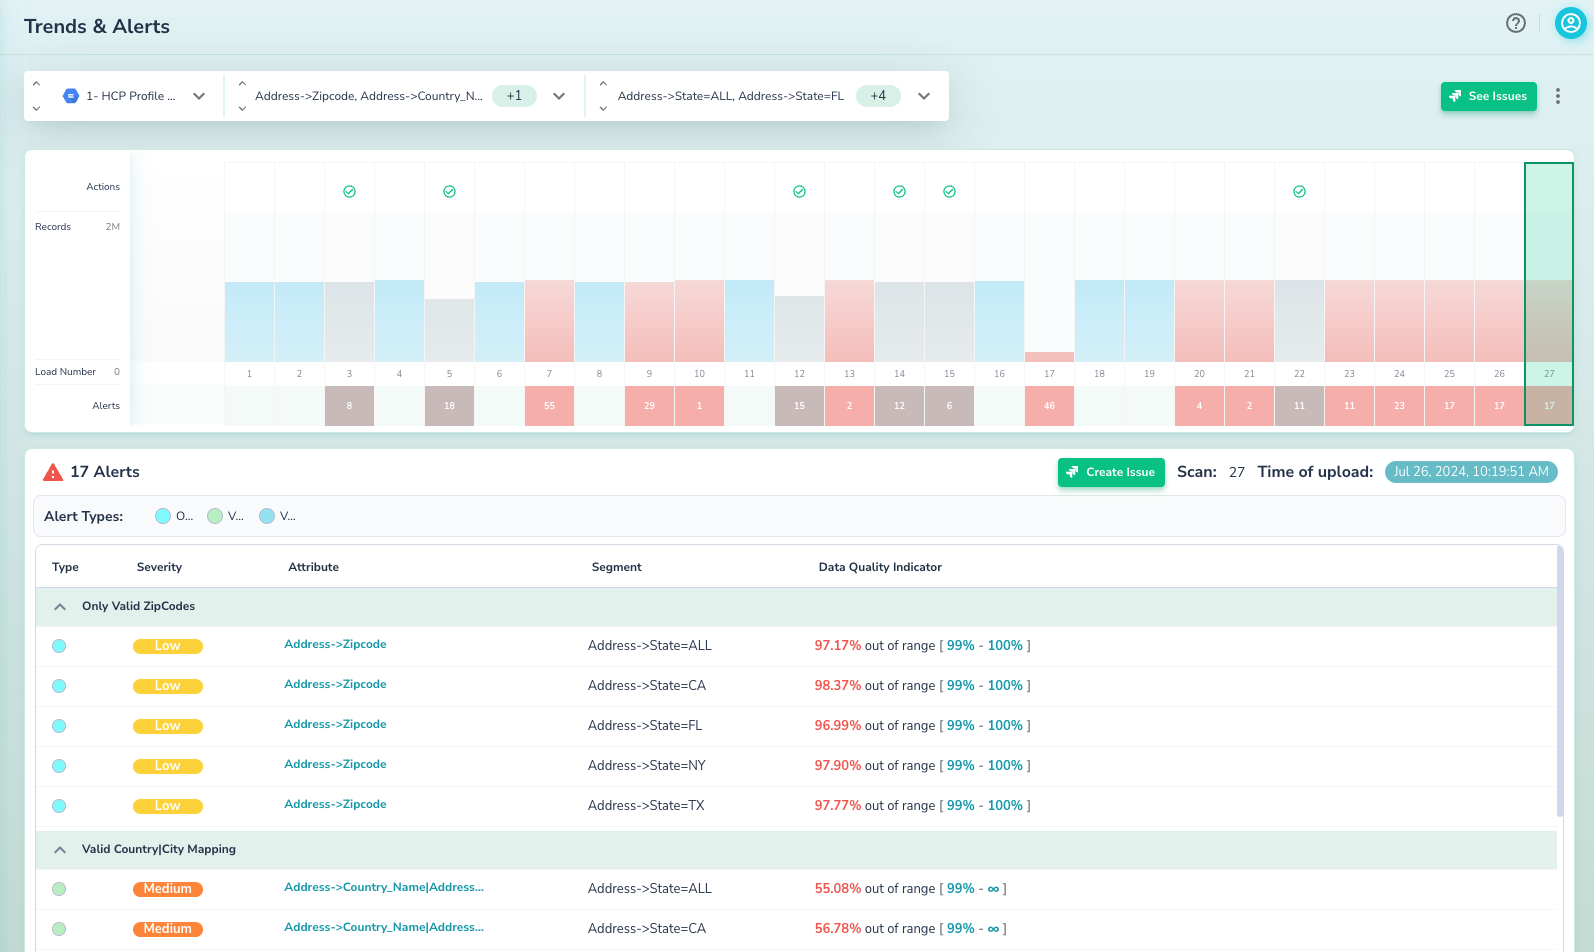Open the user profile avatar

[1570, 23]
